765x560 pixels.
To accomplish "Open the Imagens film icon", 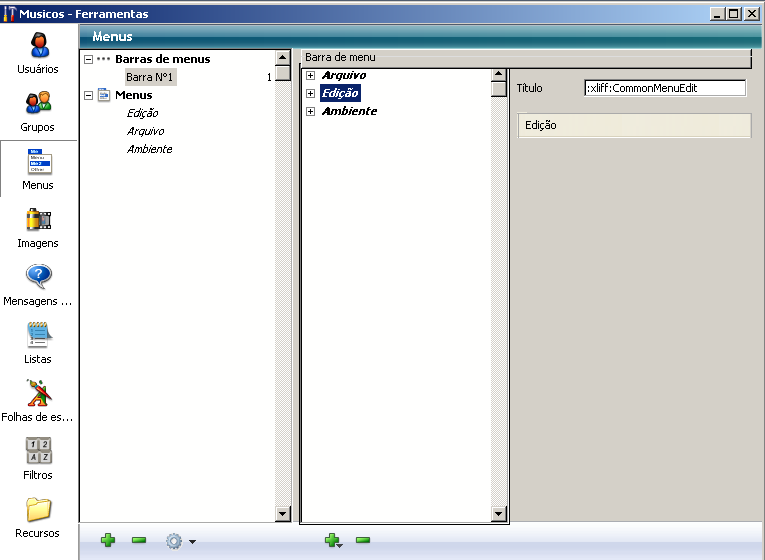I will click(39, 219).
